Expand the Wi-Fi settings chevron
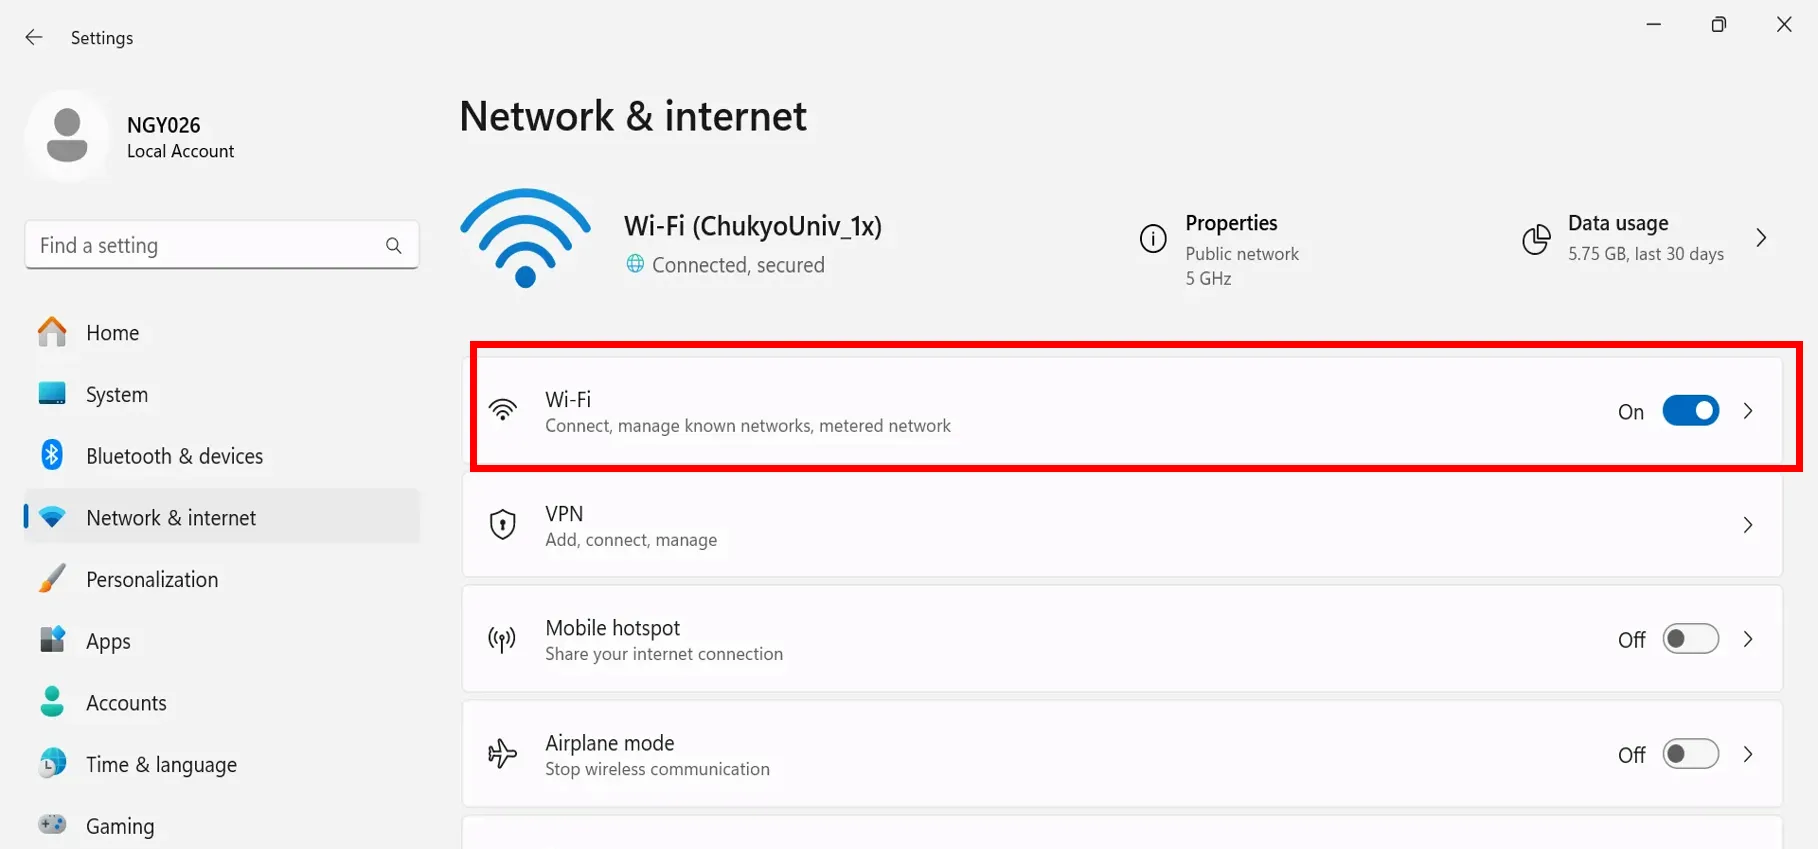Screen dimensions: 1818x849 pos(1748,411)
